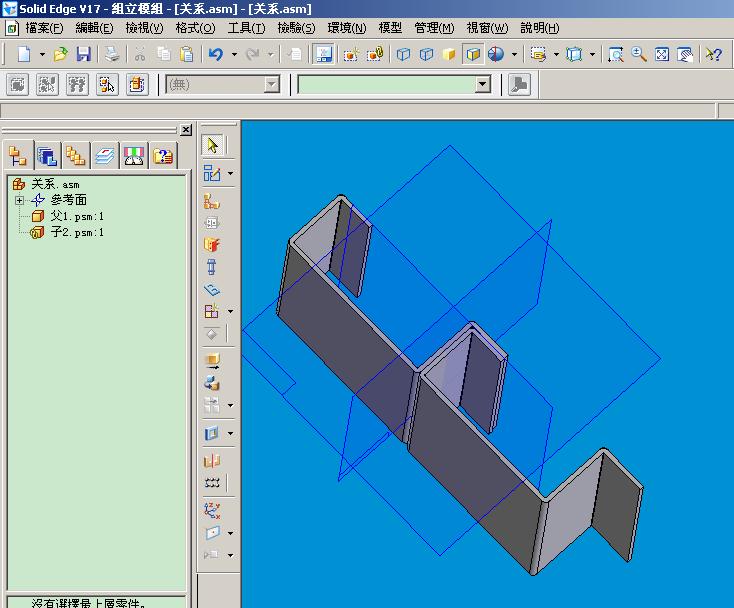Image resolution: width=734 pixels, height=608 pixels.
Task: Save the assembly file
Action: (83, 54)
